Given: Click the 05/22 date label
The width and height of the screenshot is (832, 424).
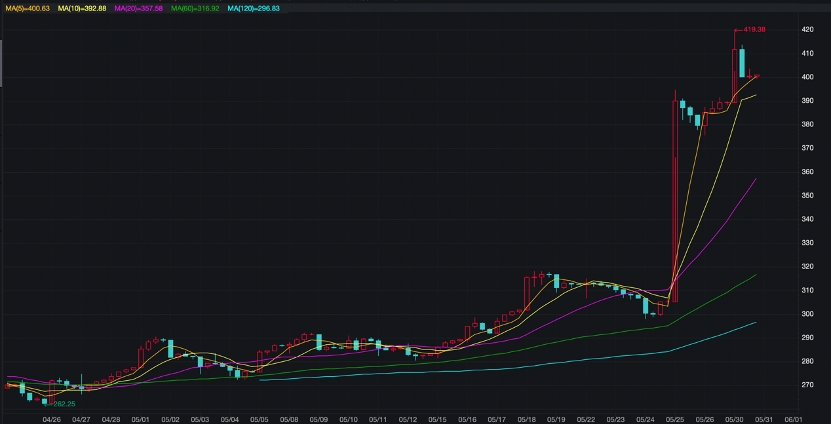Looking at the screenshot, I should click(586, 419).
